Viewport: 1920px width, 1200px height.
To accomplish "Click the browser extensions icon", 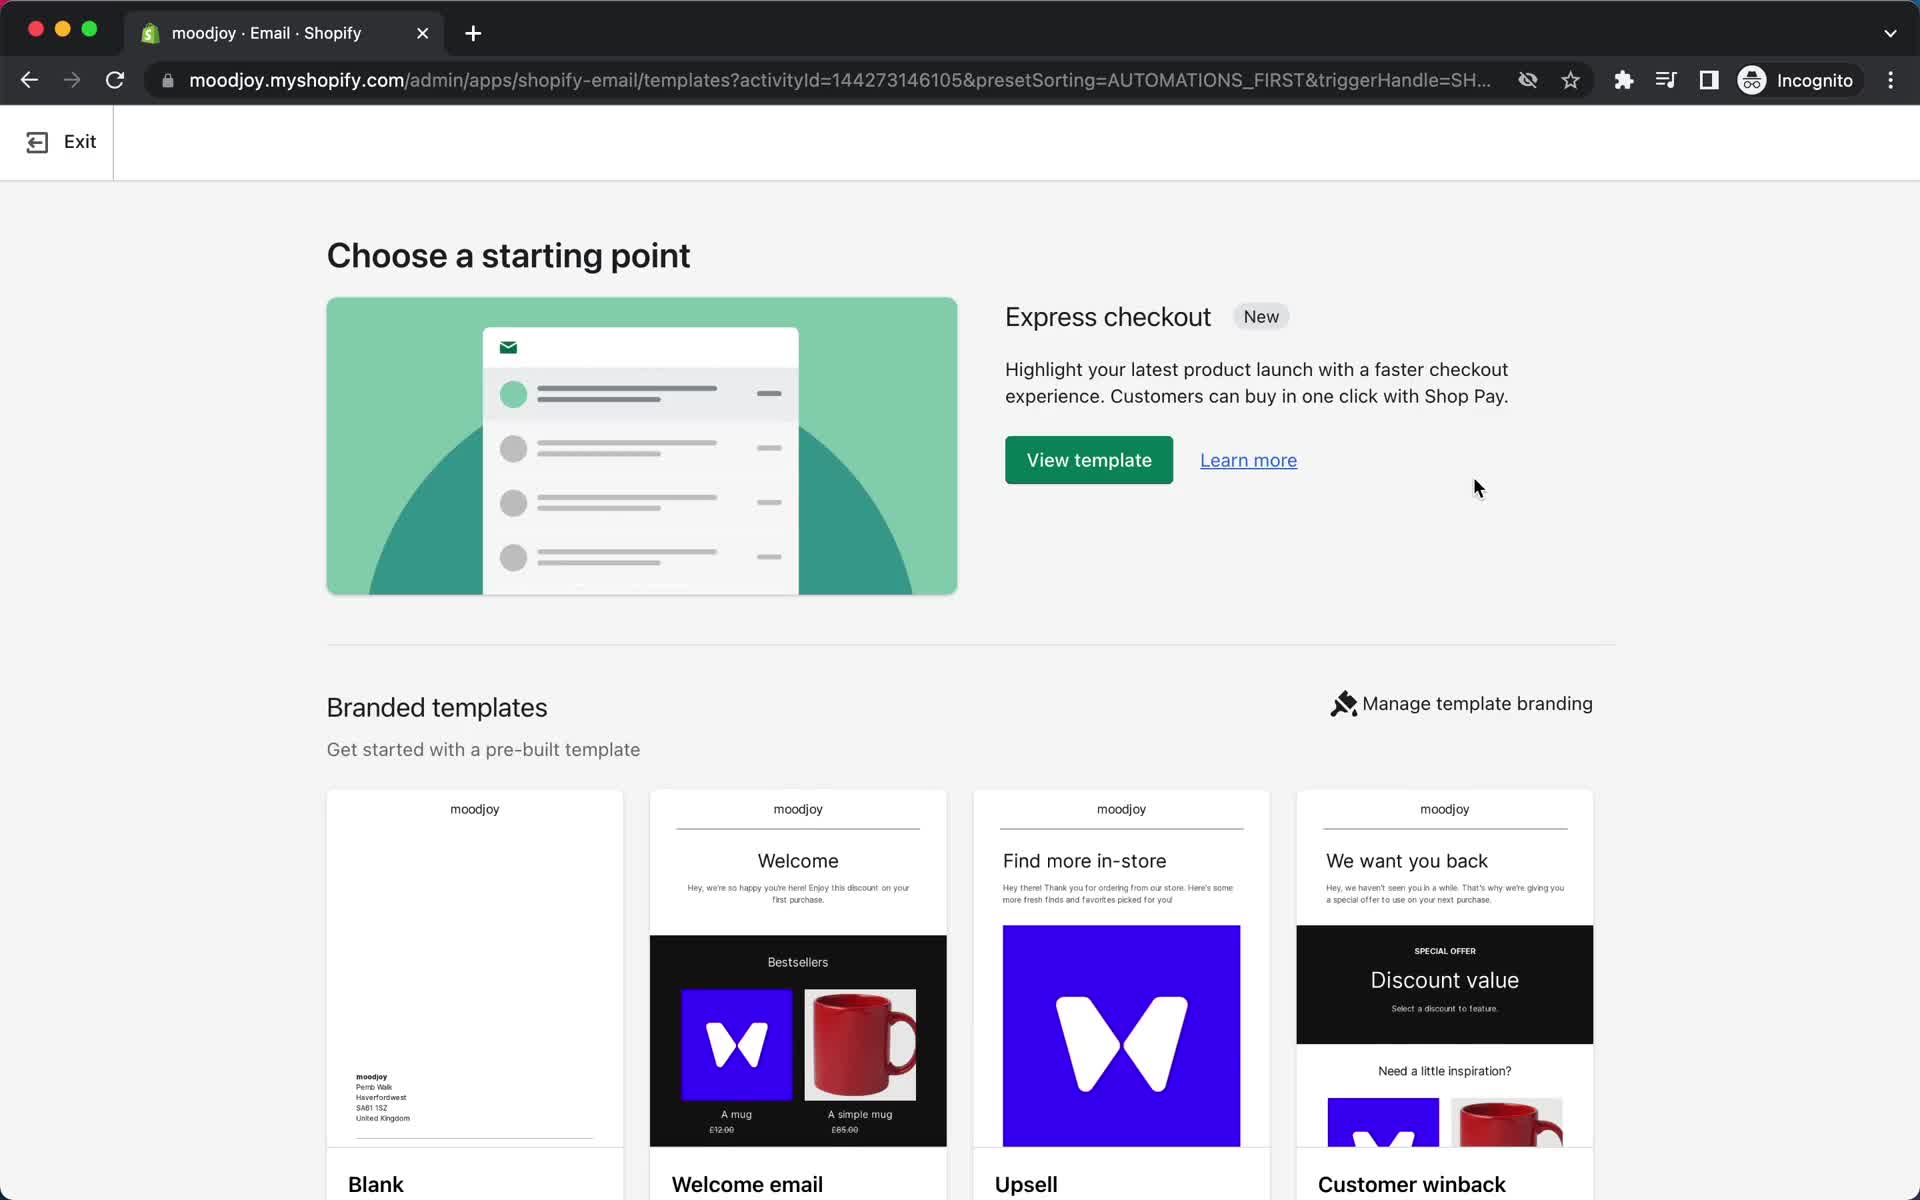I will 1624,80.
